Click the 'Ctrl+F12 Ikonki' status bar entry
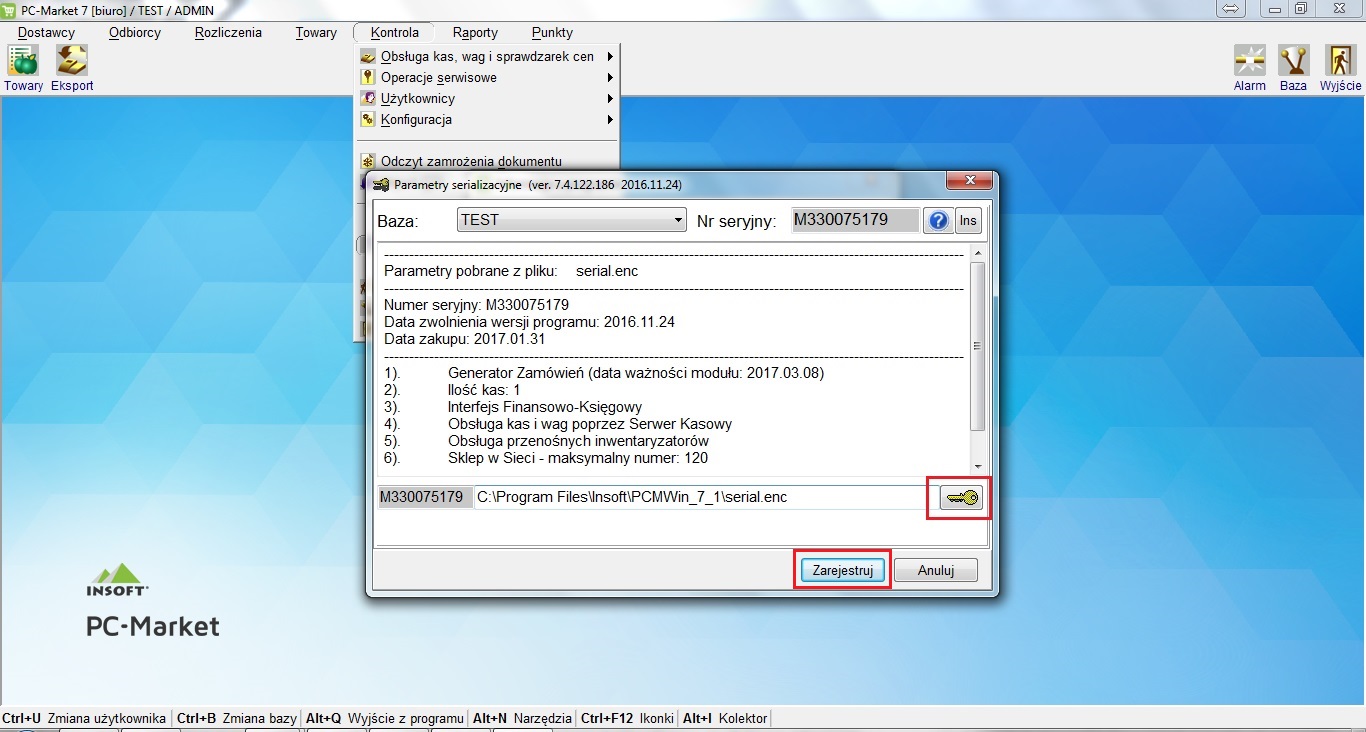Screen dimensions: 1366x732 628,718
